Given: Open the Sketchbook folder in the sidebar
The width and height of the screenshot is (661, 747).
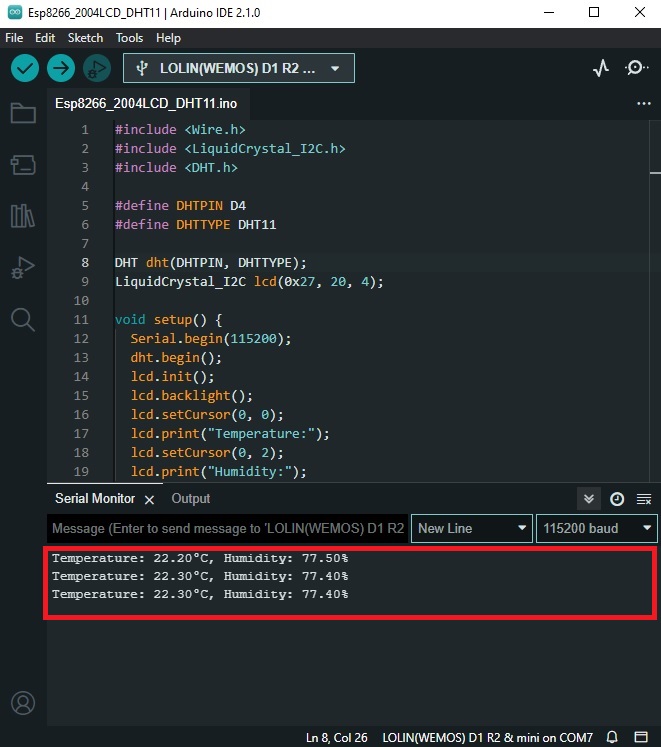Looking at the screenshot, I should tap(23, 113).
